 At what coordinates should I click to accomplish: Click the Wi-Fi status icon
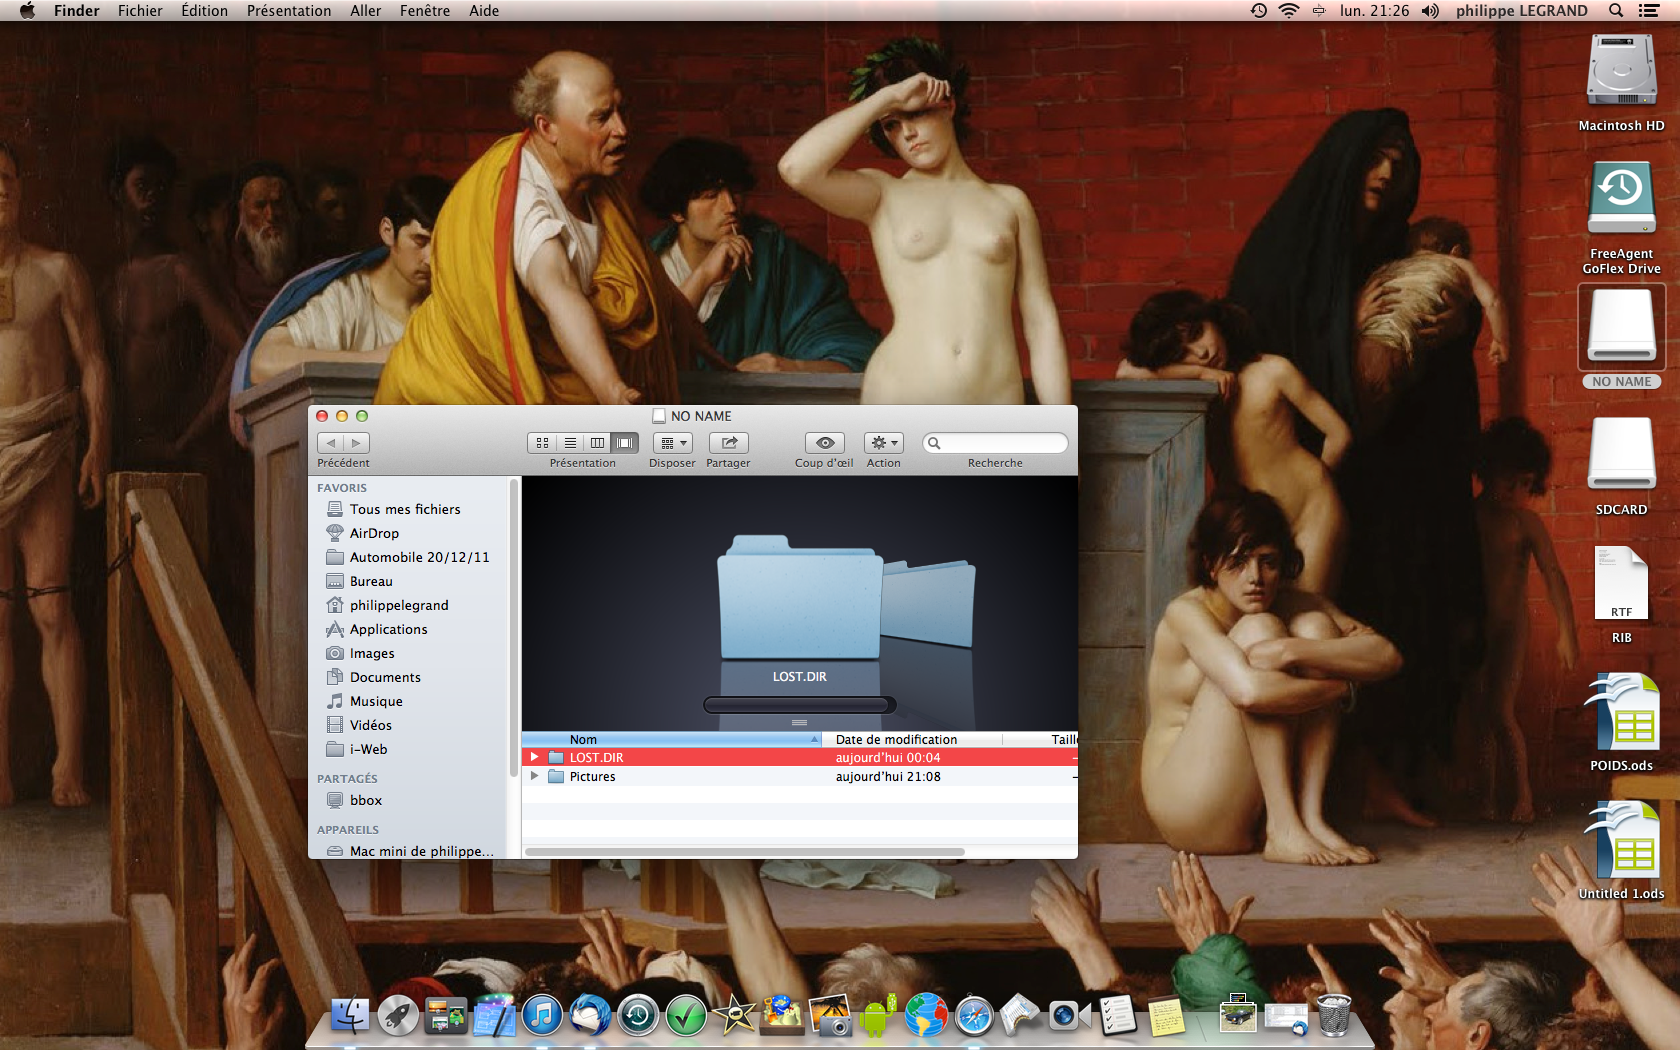tap(1289, 11)
